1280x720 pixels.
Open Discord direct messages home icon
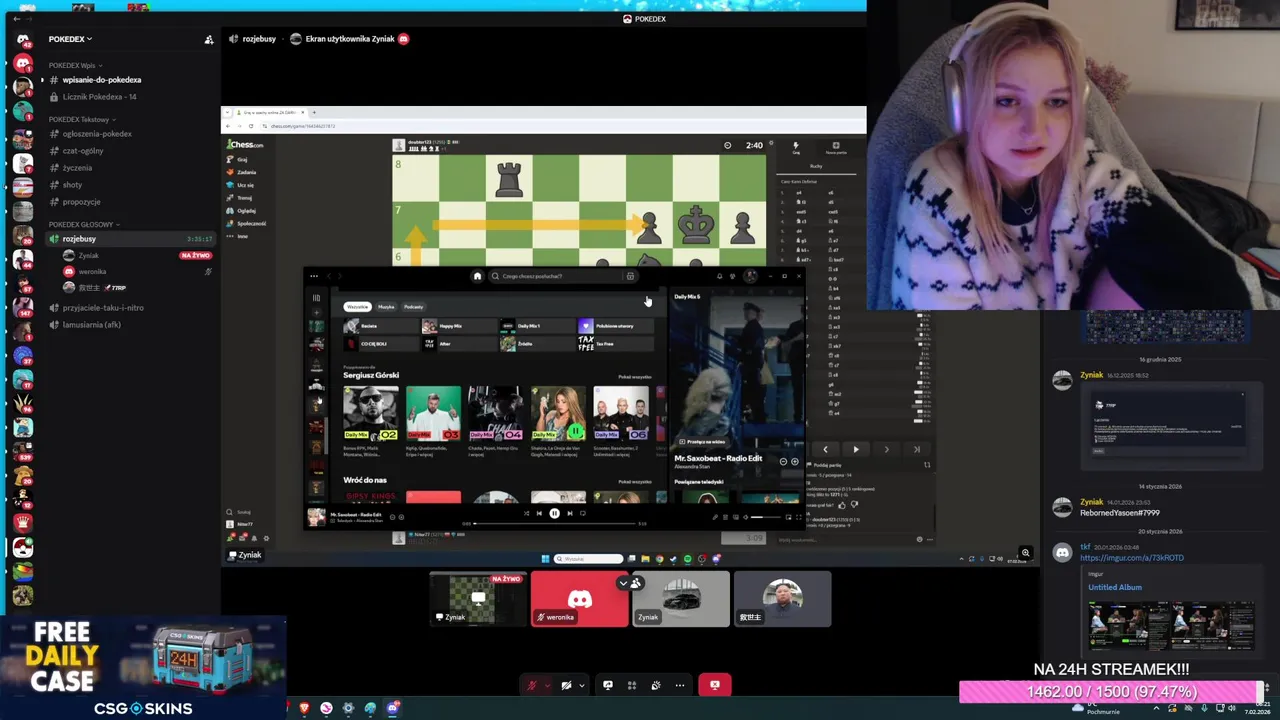[x=23, y=40]
